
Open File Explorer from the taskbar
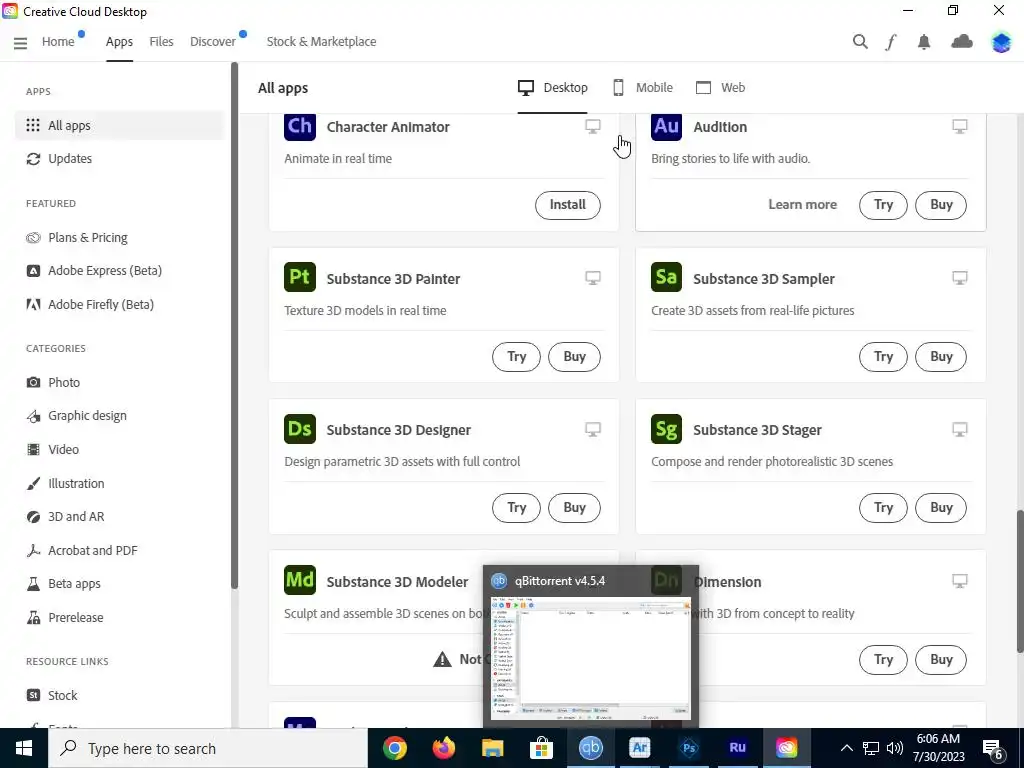[492, 748]
